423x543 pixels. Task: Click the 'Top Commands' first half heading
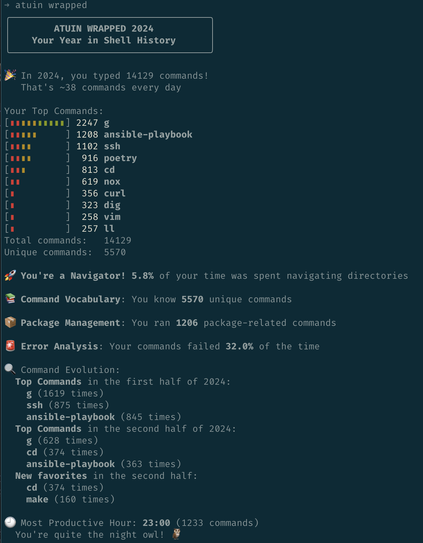[x=49, y=382]
